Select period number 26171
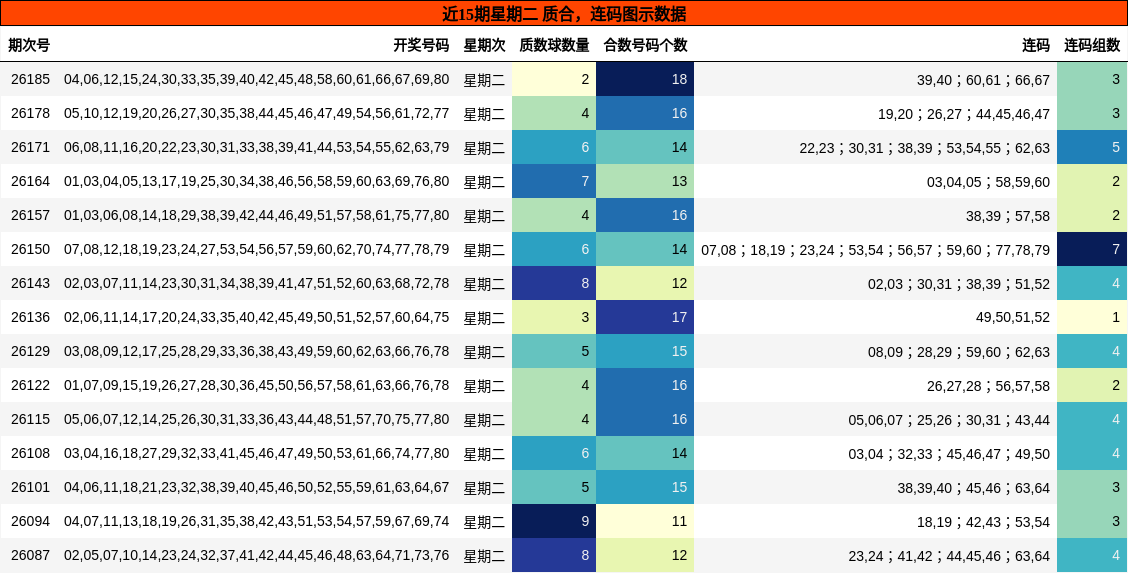The image size is (1128, 573). [30, 147]
